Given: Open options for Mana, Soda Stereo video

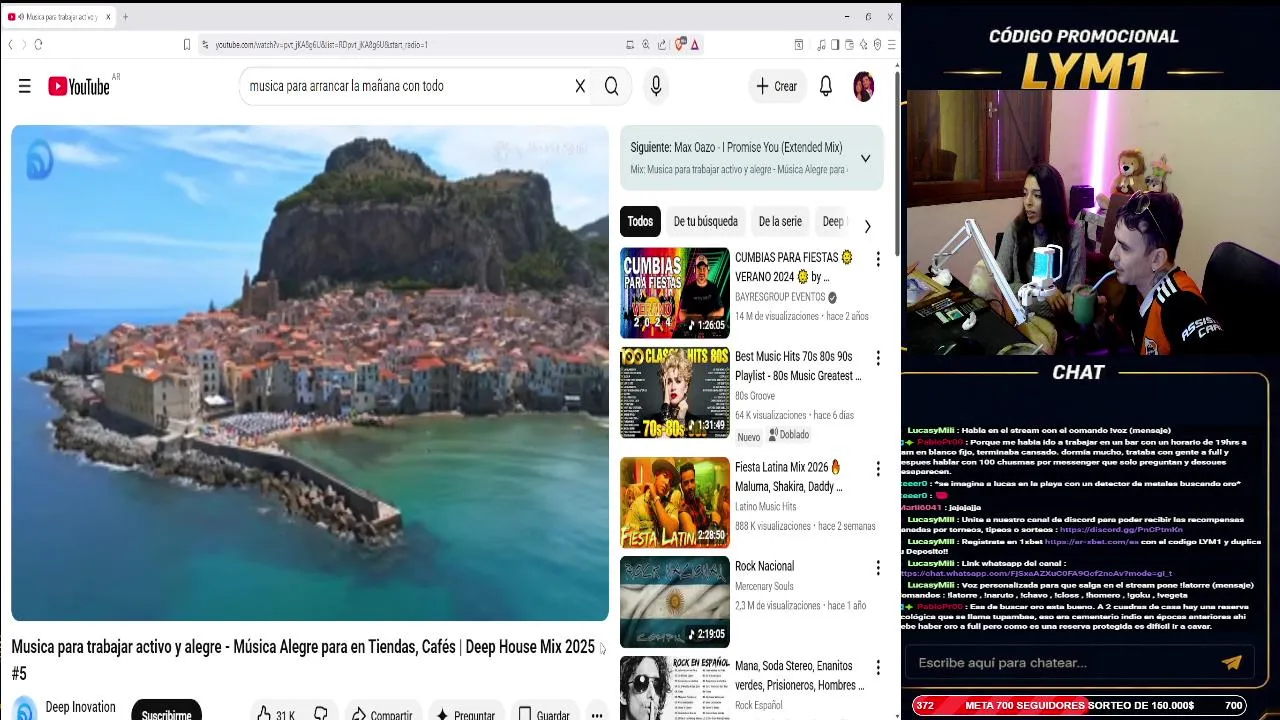Looking at the screenshot, I should pos(878,667).
